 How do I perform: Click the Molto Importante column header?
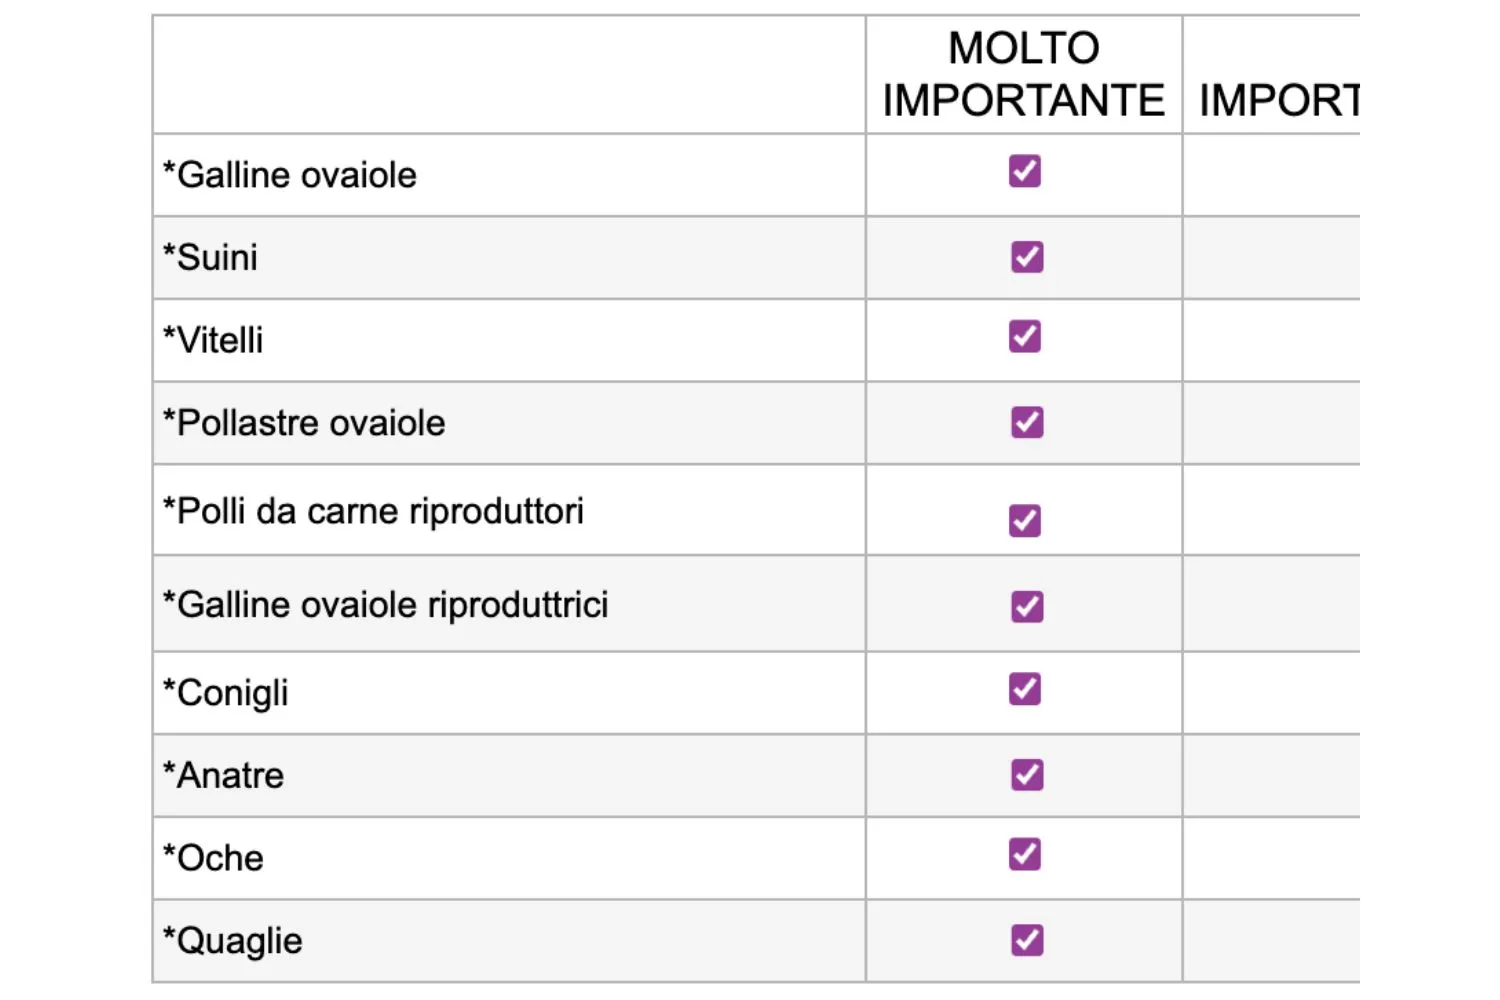[x=1023, y=75]
